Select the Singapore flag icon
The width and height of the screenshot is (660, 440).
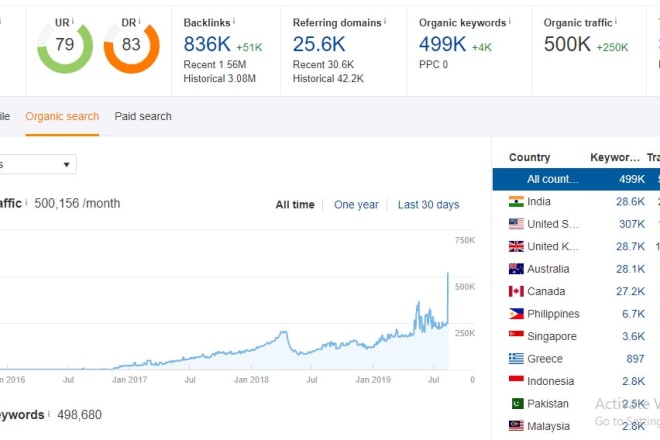pos(516,334)
